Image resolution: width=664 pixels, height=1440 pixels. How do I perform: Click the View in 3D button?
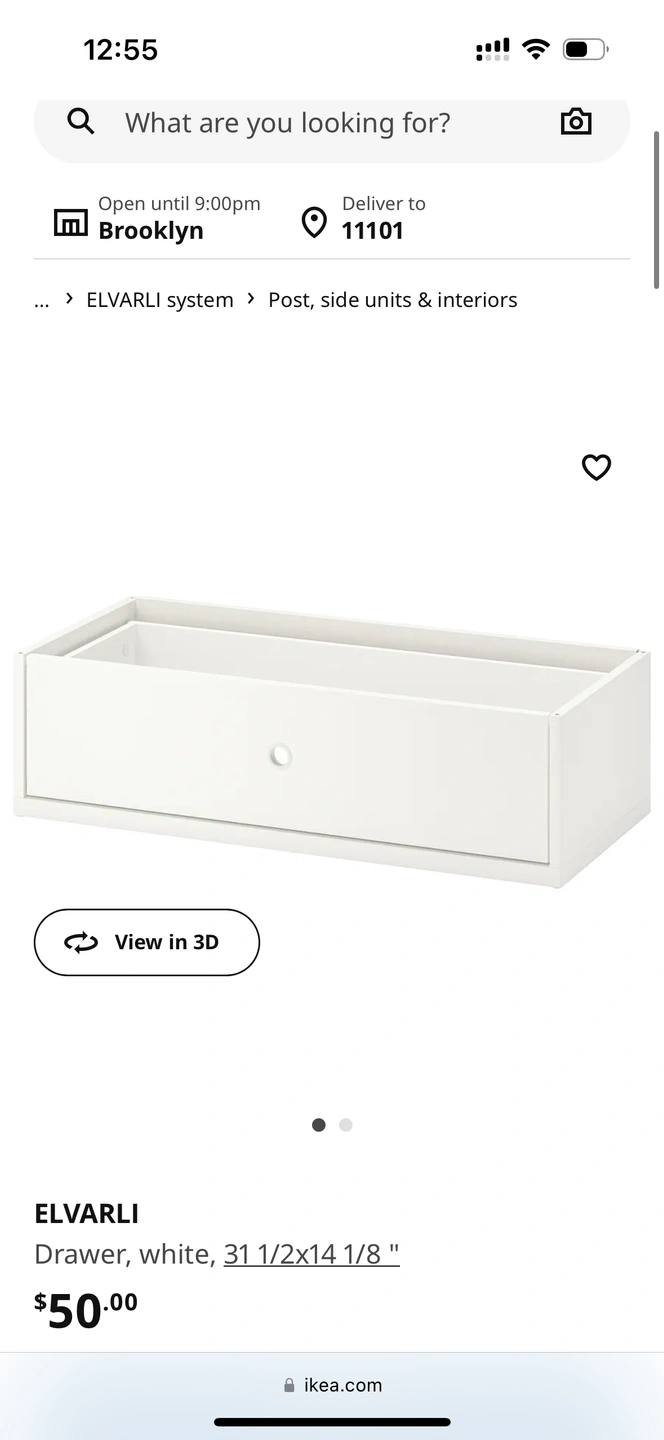(147, 942)
